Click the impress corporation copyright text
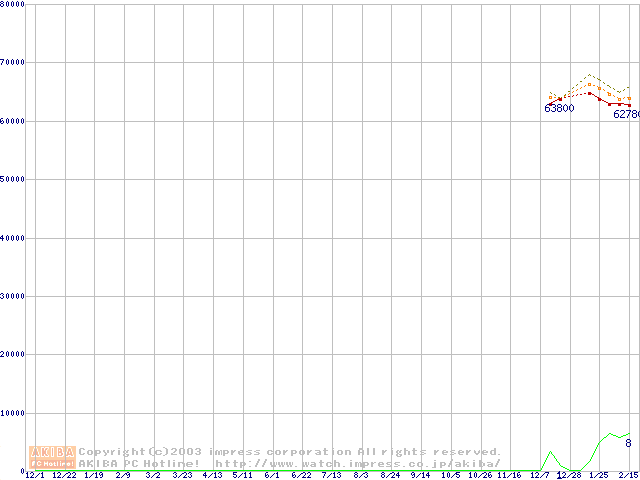The width and height of the screenshot is (640, 480). tap(290, 452)
